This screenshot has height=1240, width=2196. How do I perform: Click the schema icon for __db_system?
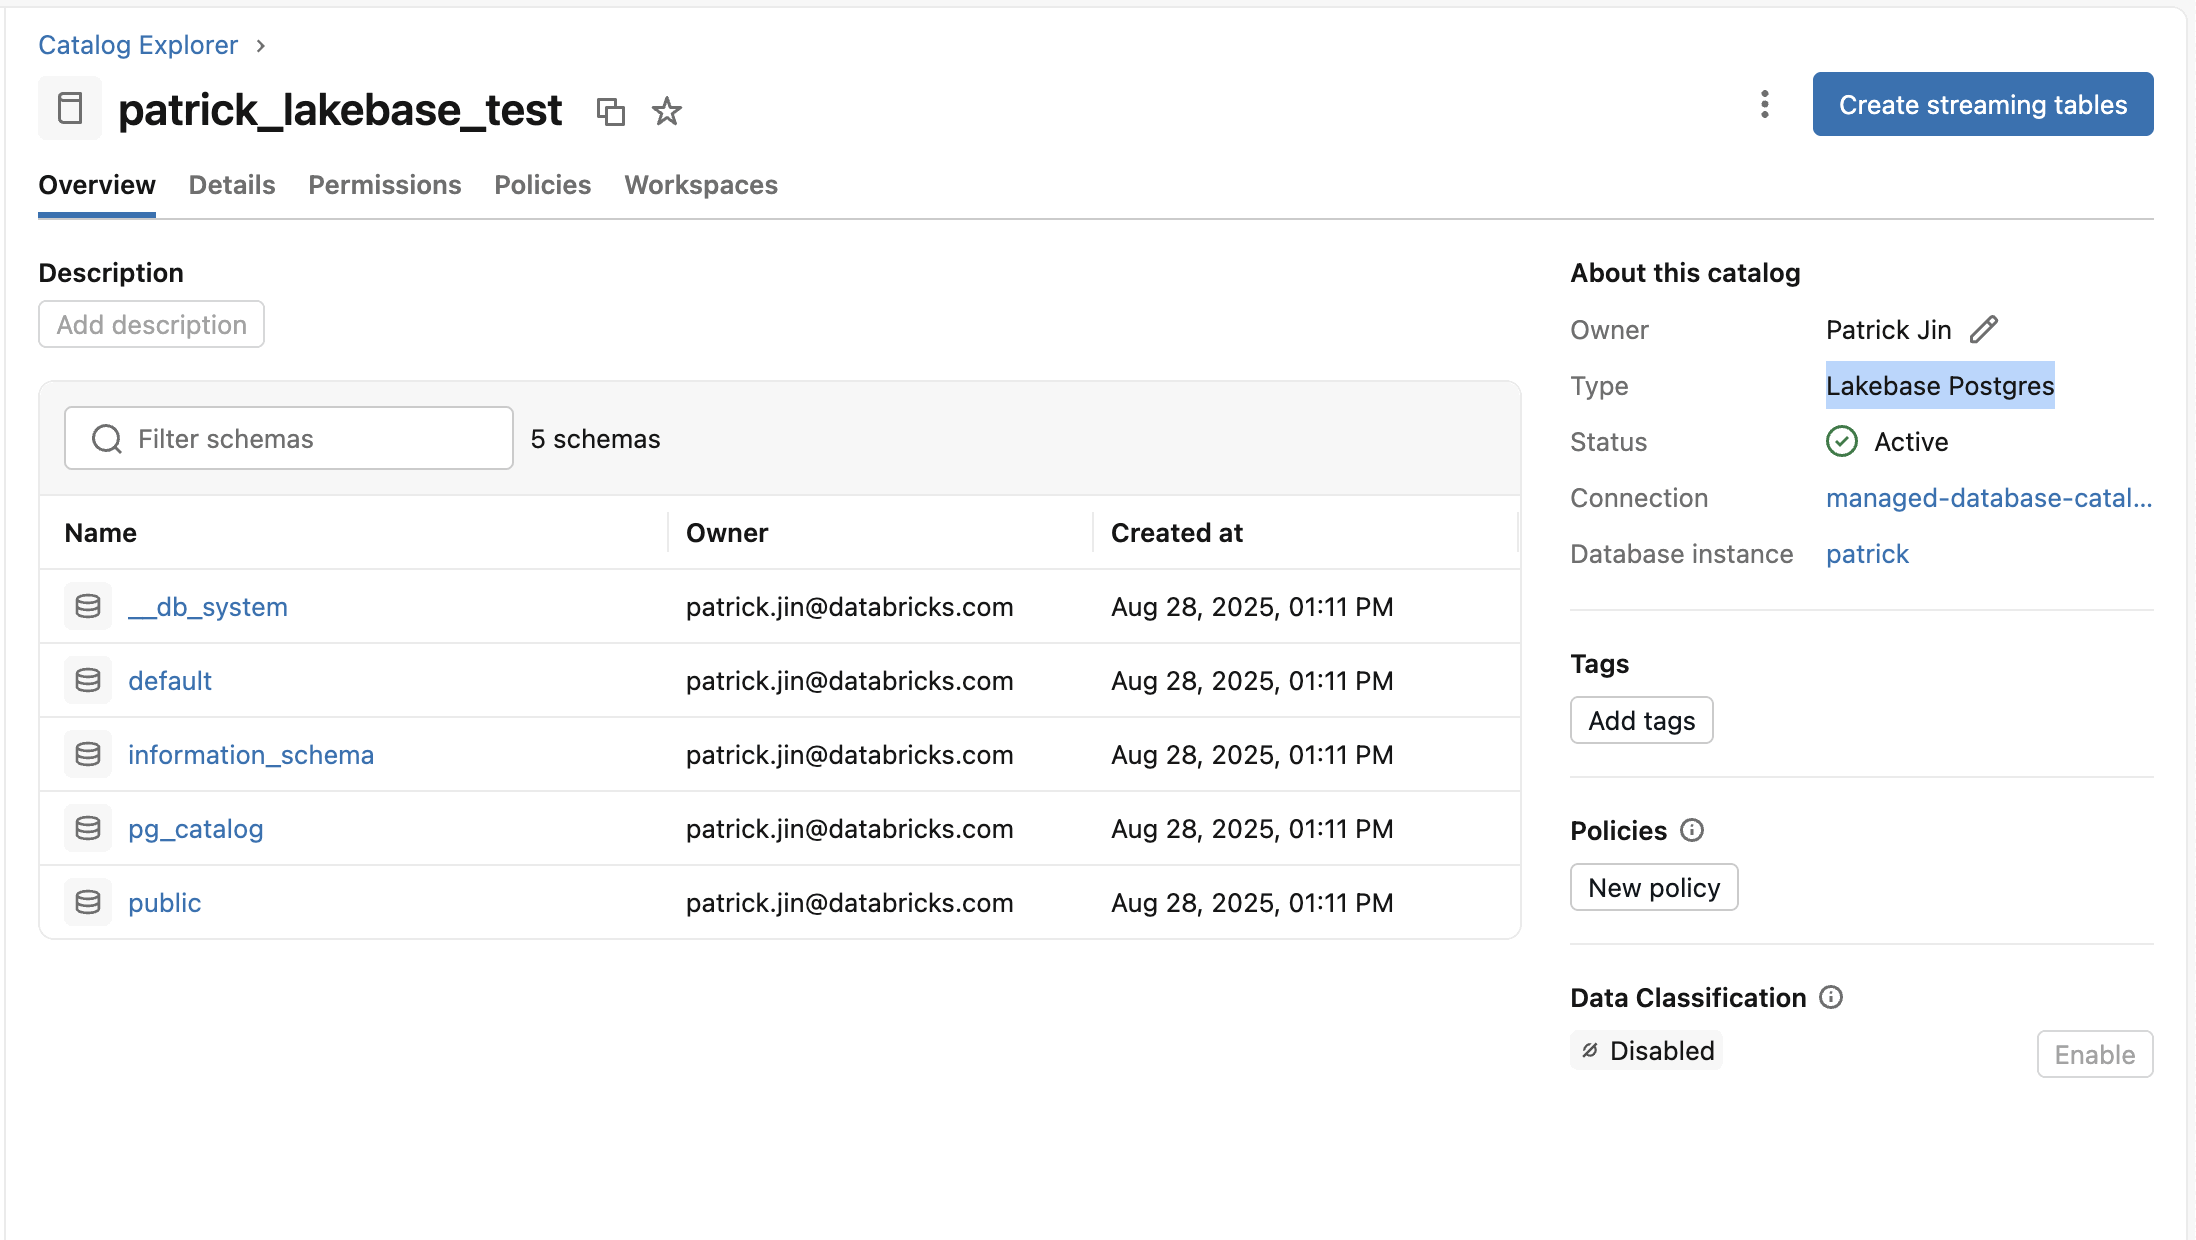click(88, 606)
